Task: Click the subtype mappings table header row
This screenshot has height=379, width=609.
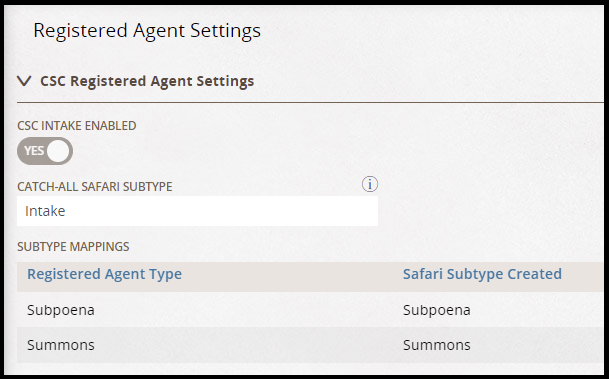Action: 310,277
